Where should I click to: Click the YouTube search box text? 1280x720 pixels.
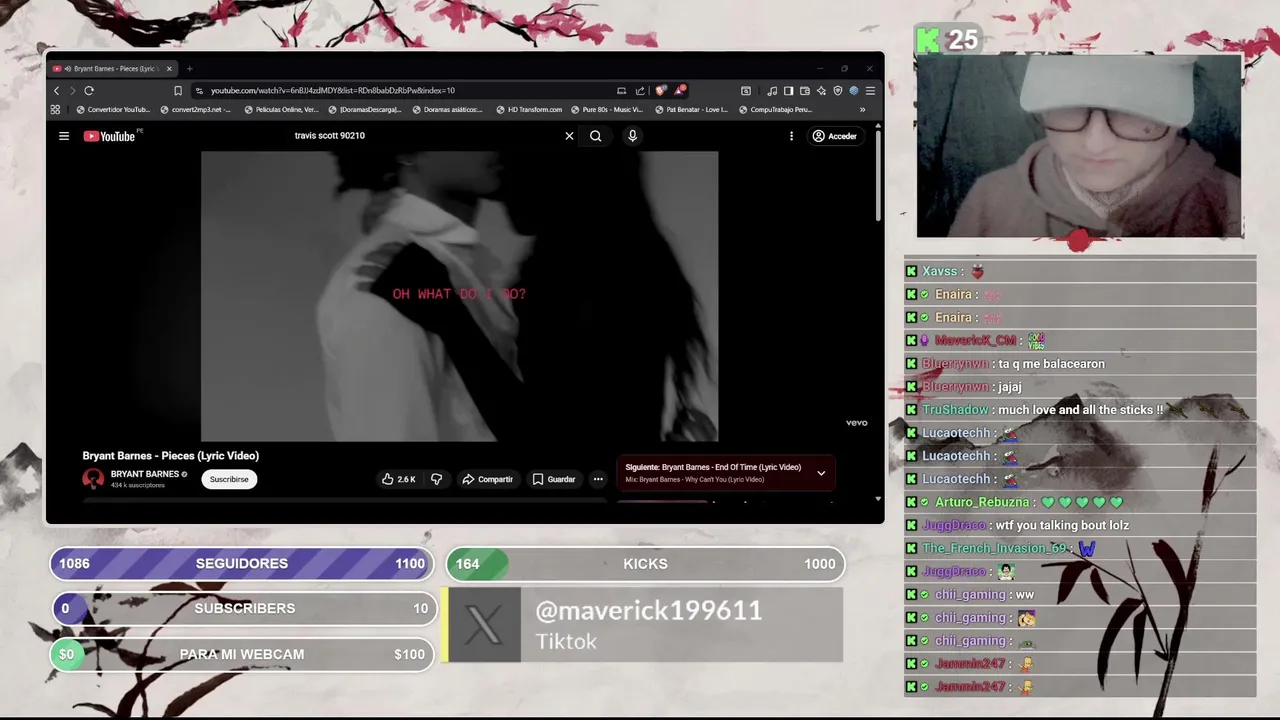point(330,136)
